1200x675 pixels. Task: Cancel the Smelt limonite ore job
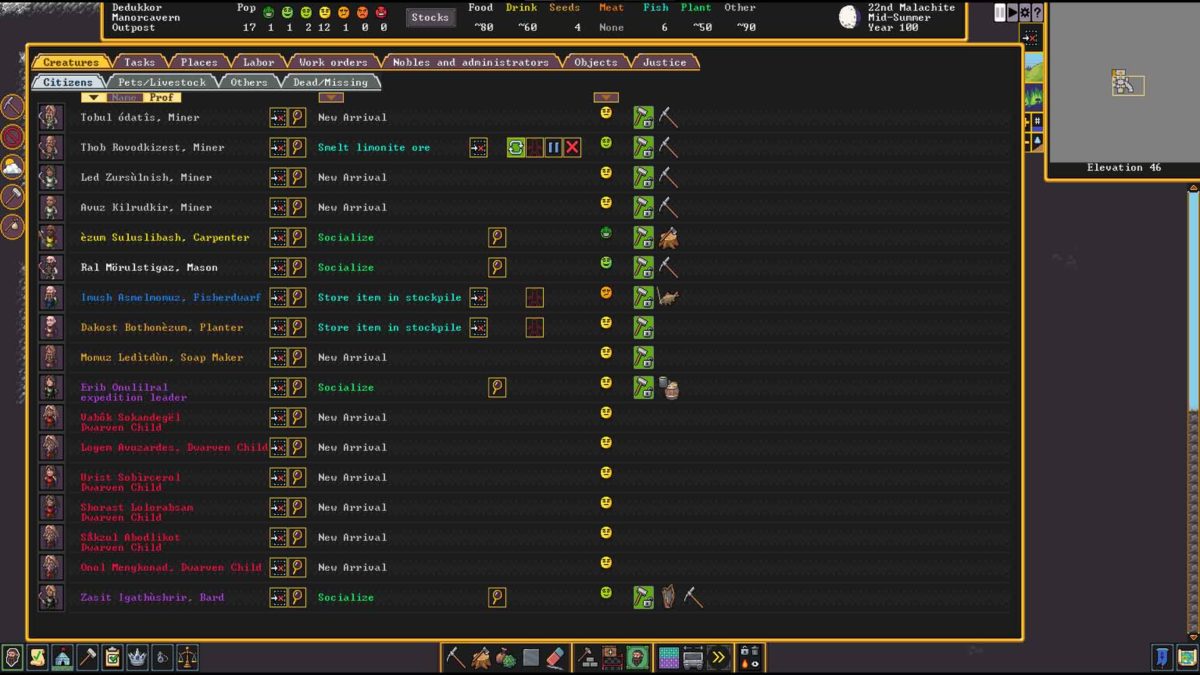pyautogui.click(x=572, y=148)
